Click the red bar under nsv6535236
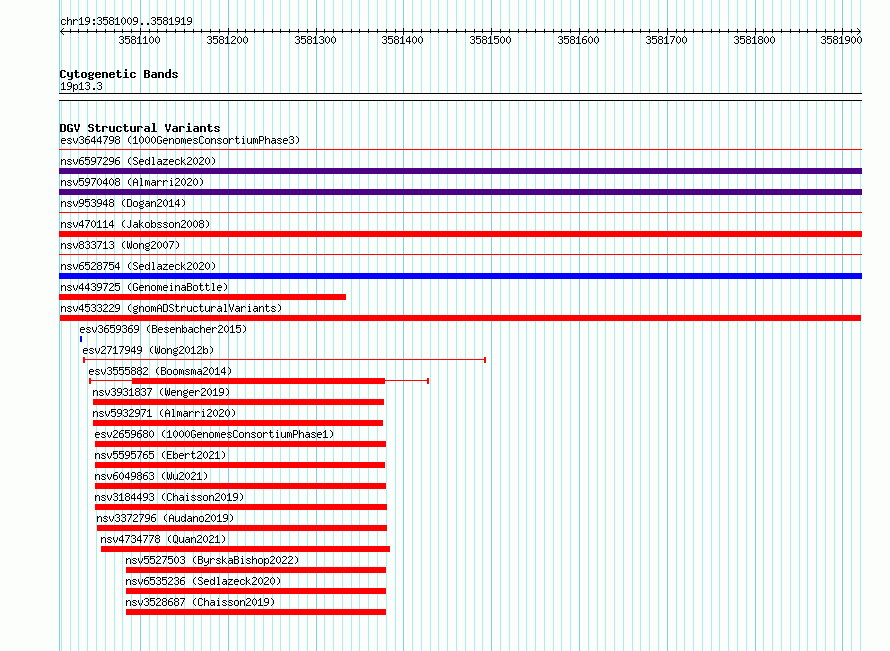890x651 pixels. pos(256,591)
